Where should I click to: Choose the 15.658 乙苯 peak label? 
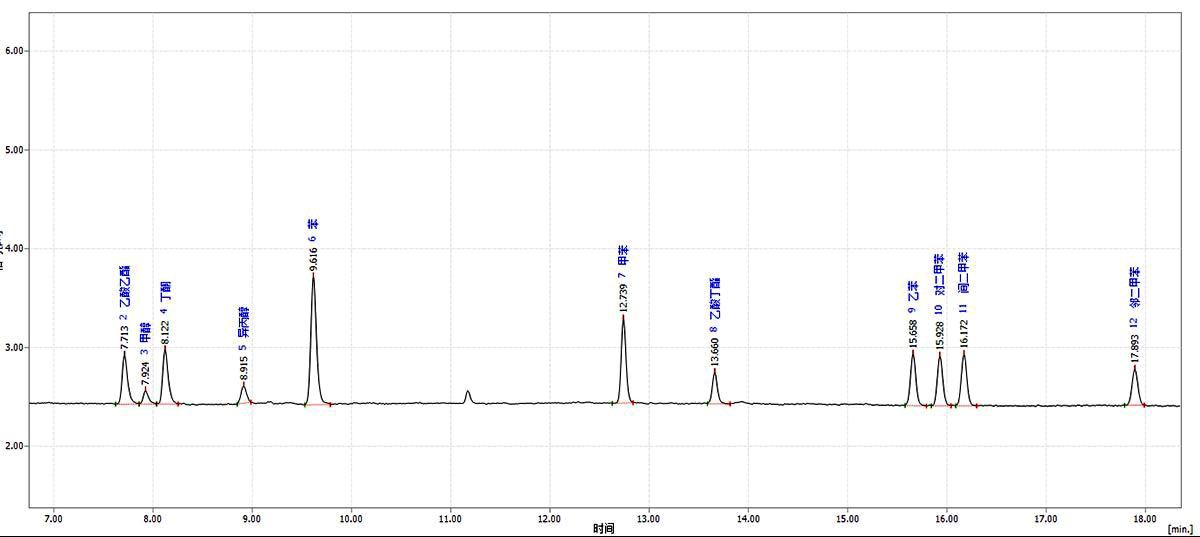pos(913,315)
